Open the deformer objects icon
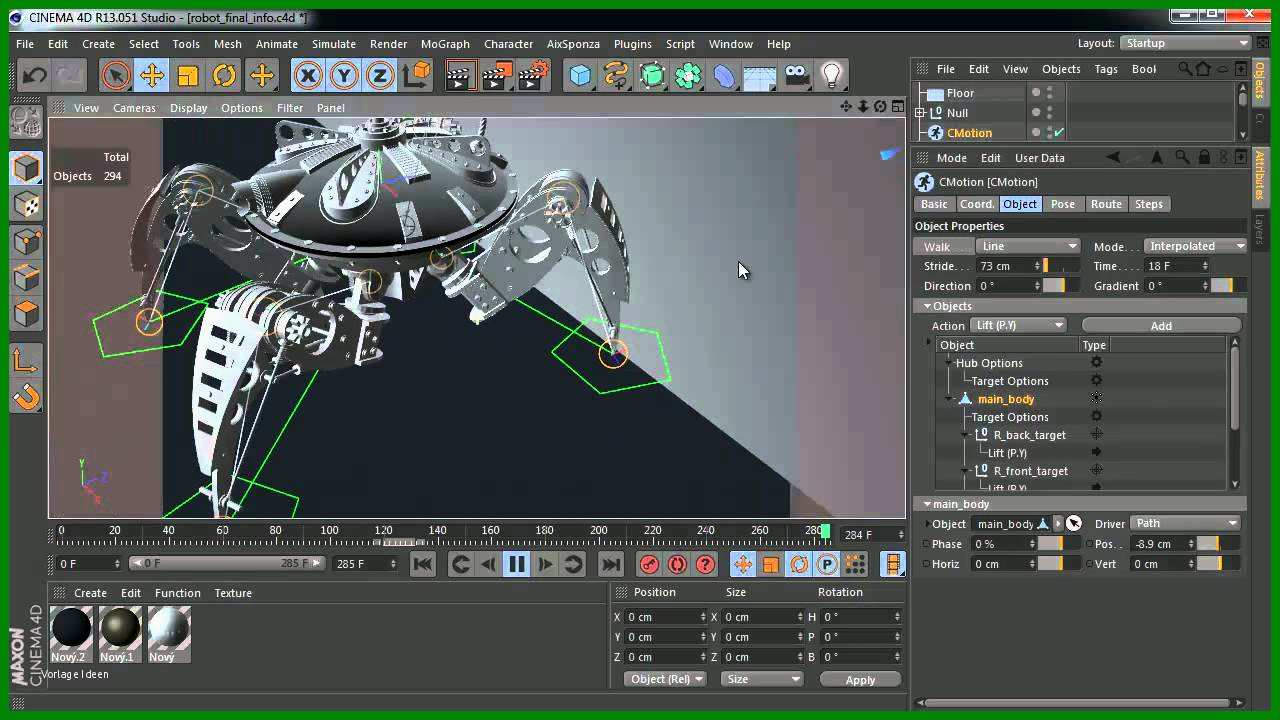 [x=724, y=75]
